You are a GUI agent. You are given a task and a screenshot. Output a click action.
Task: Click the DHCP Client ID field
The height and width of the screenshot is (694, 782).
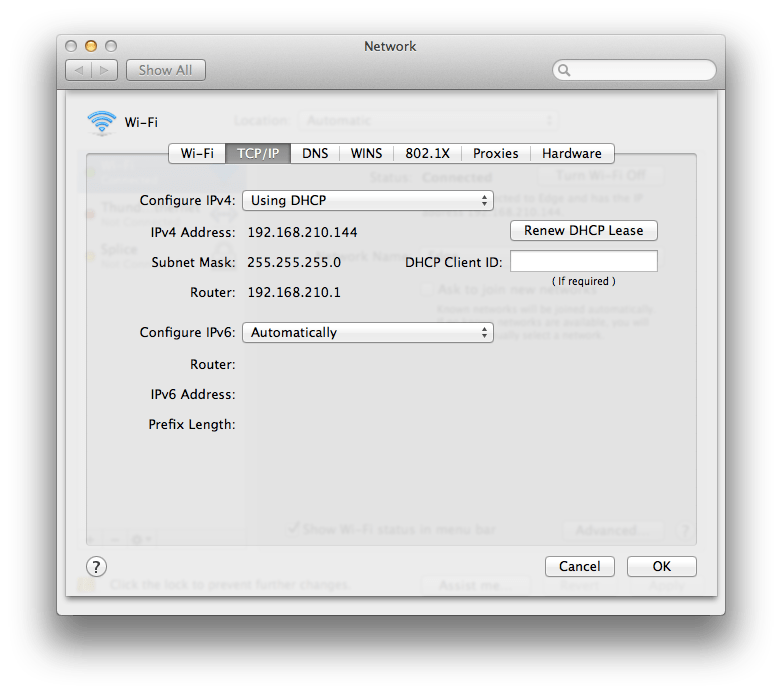click(584, 261)
